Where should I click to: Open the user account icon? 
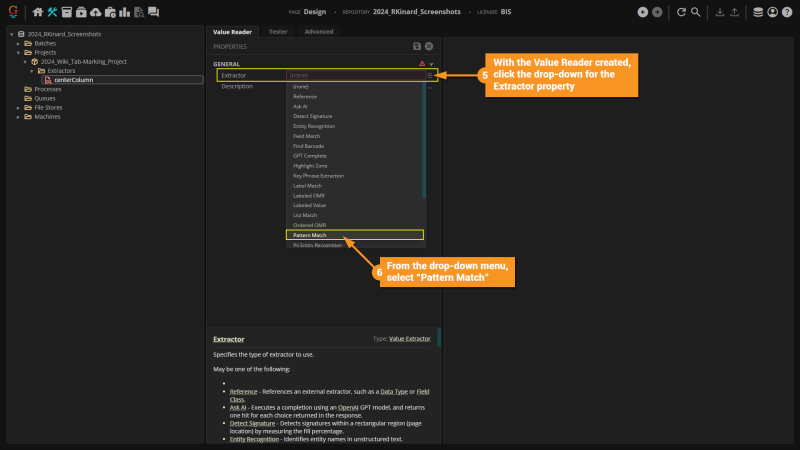(x=772, y=12)
